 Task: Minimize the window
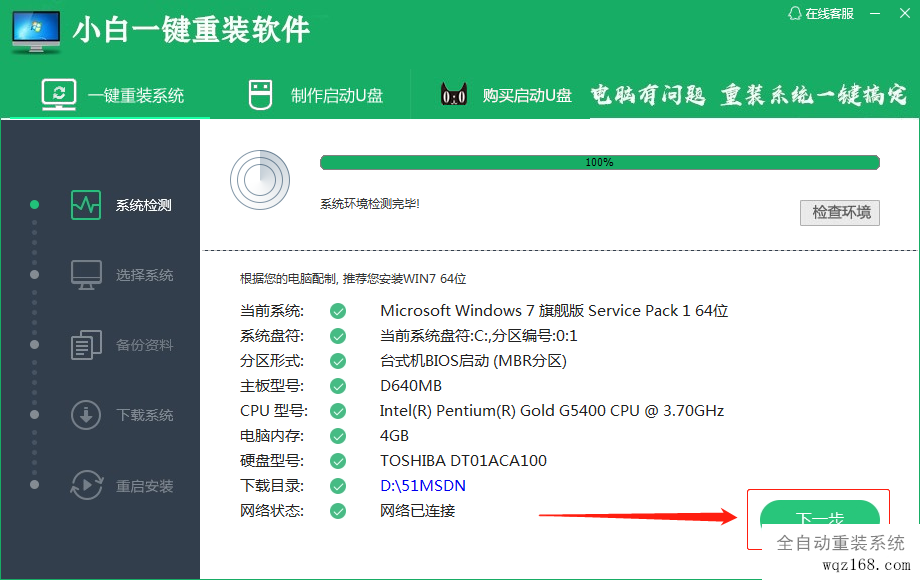pyautogui.click(x=875, y=13)
